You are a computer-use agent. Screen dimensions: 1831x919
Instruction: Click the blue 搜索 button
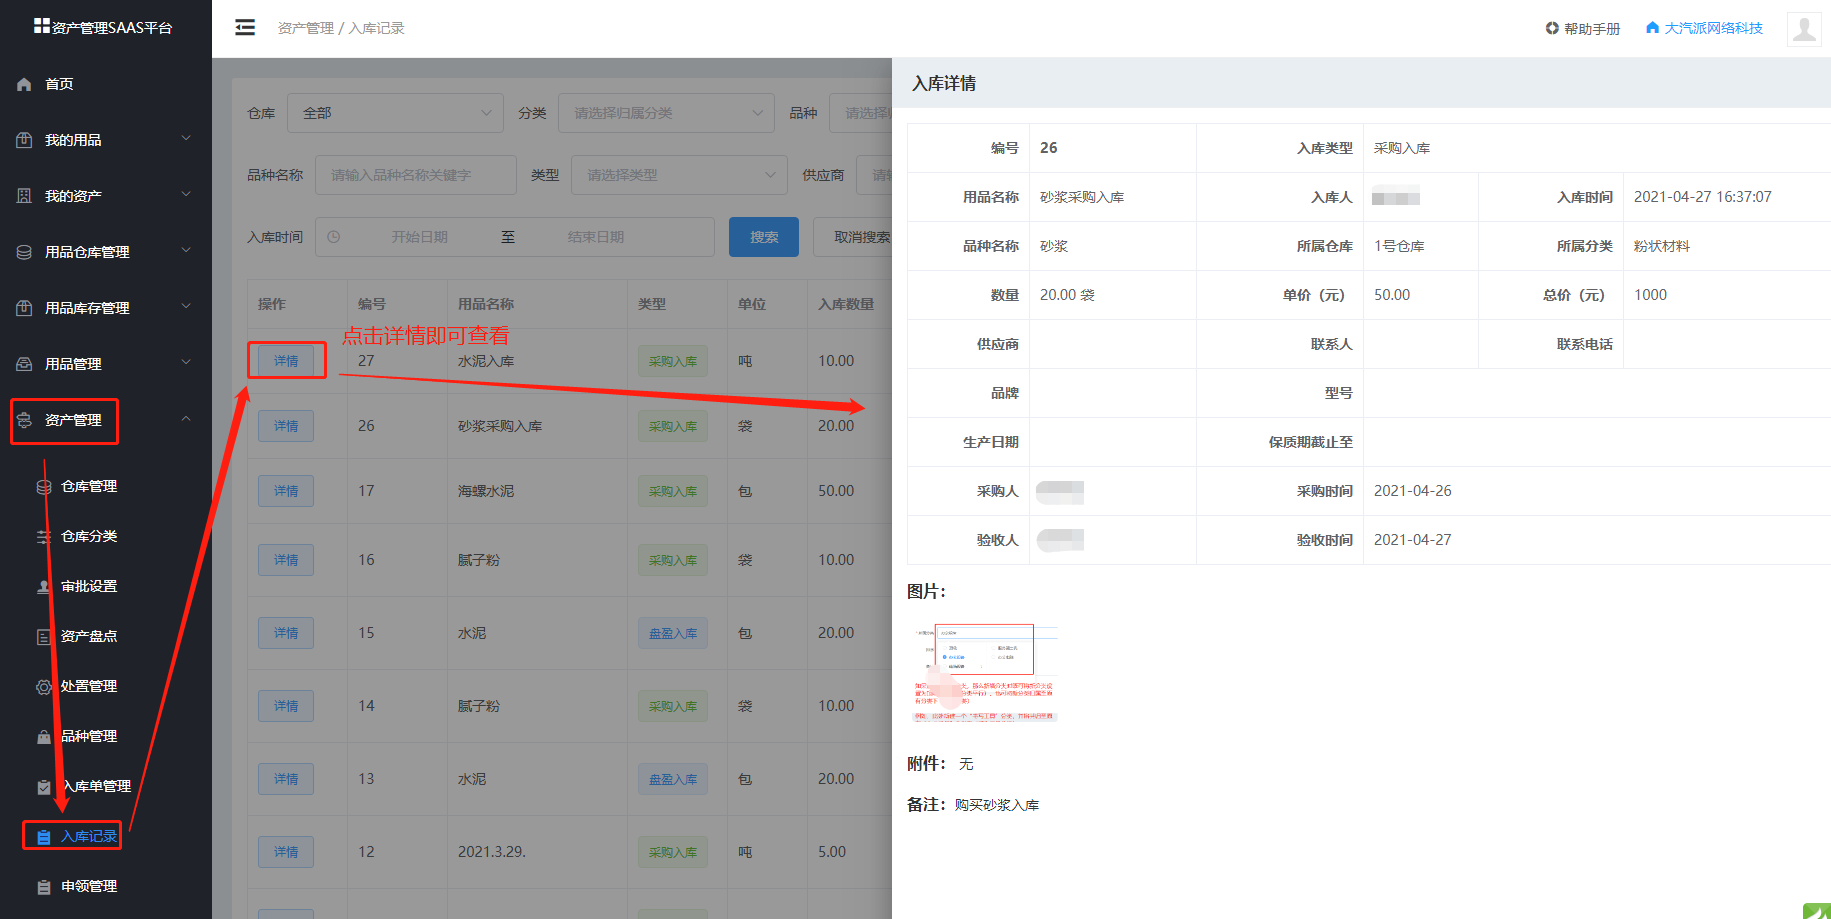(x=764, y=237)
